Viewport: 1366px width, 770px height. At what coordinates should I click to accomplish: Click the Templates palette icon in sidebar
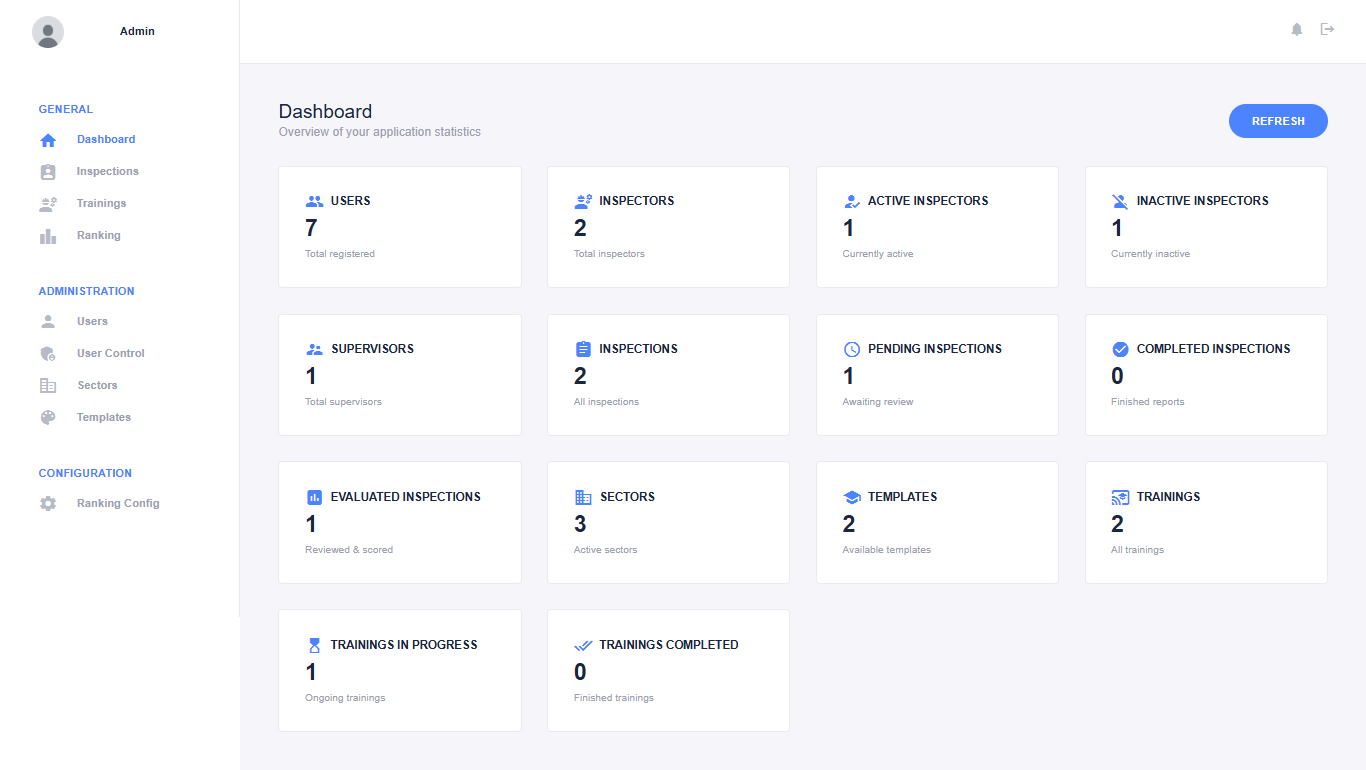(x=47, y=417)
